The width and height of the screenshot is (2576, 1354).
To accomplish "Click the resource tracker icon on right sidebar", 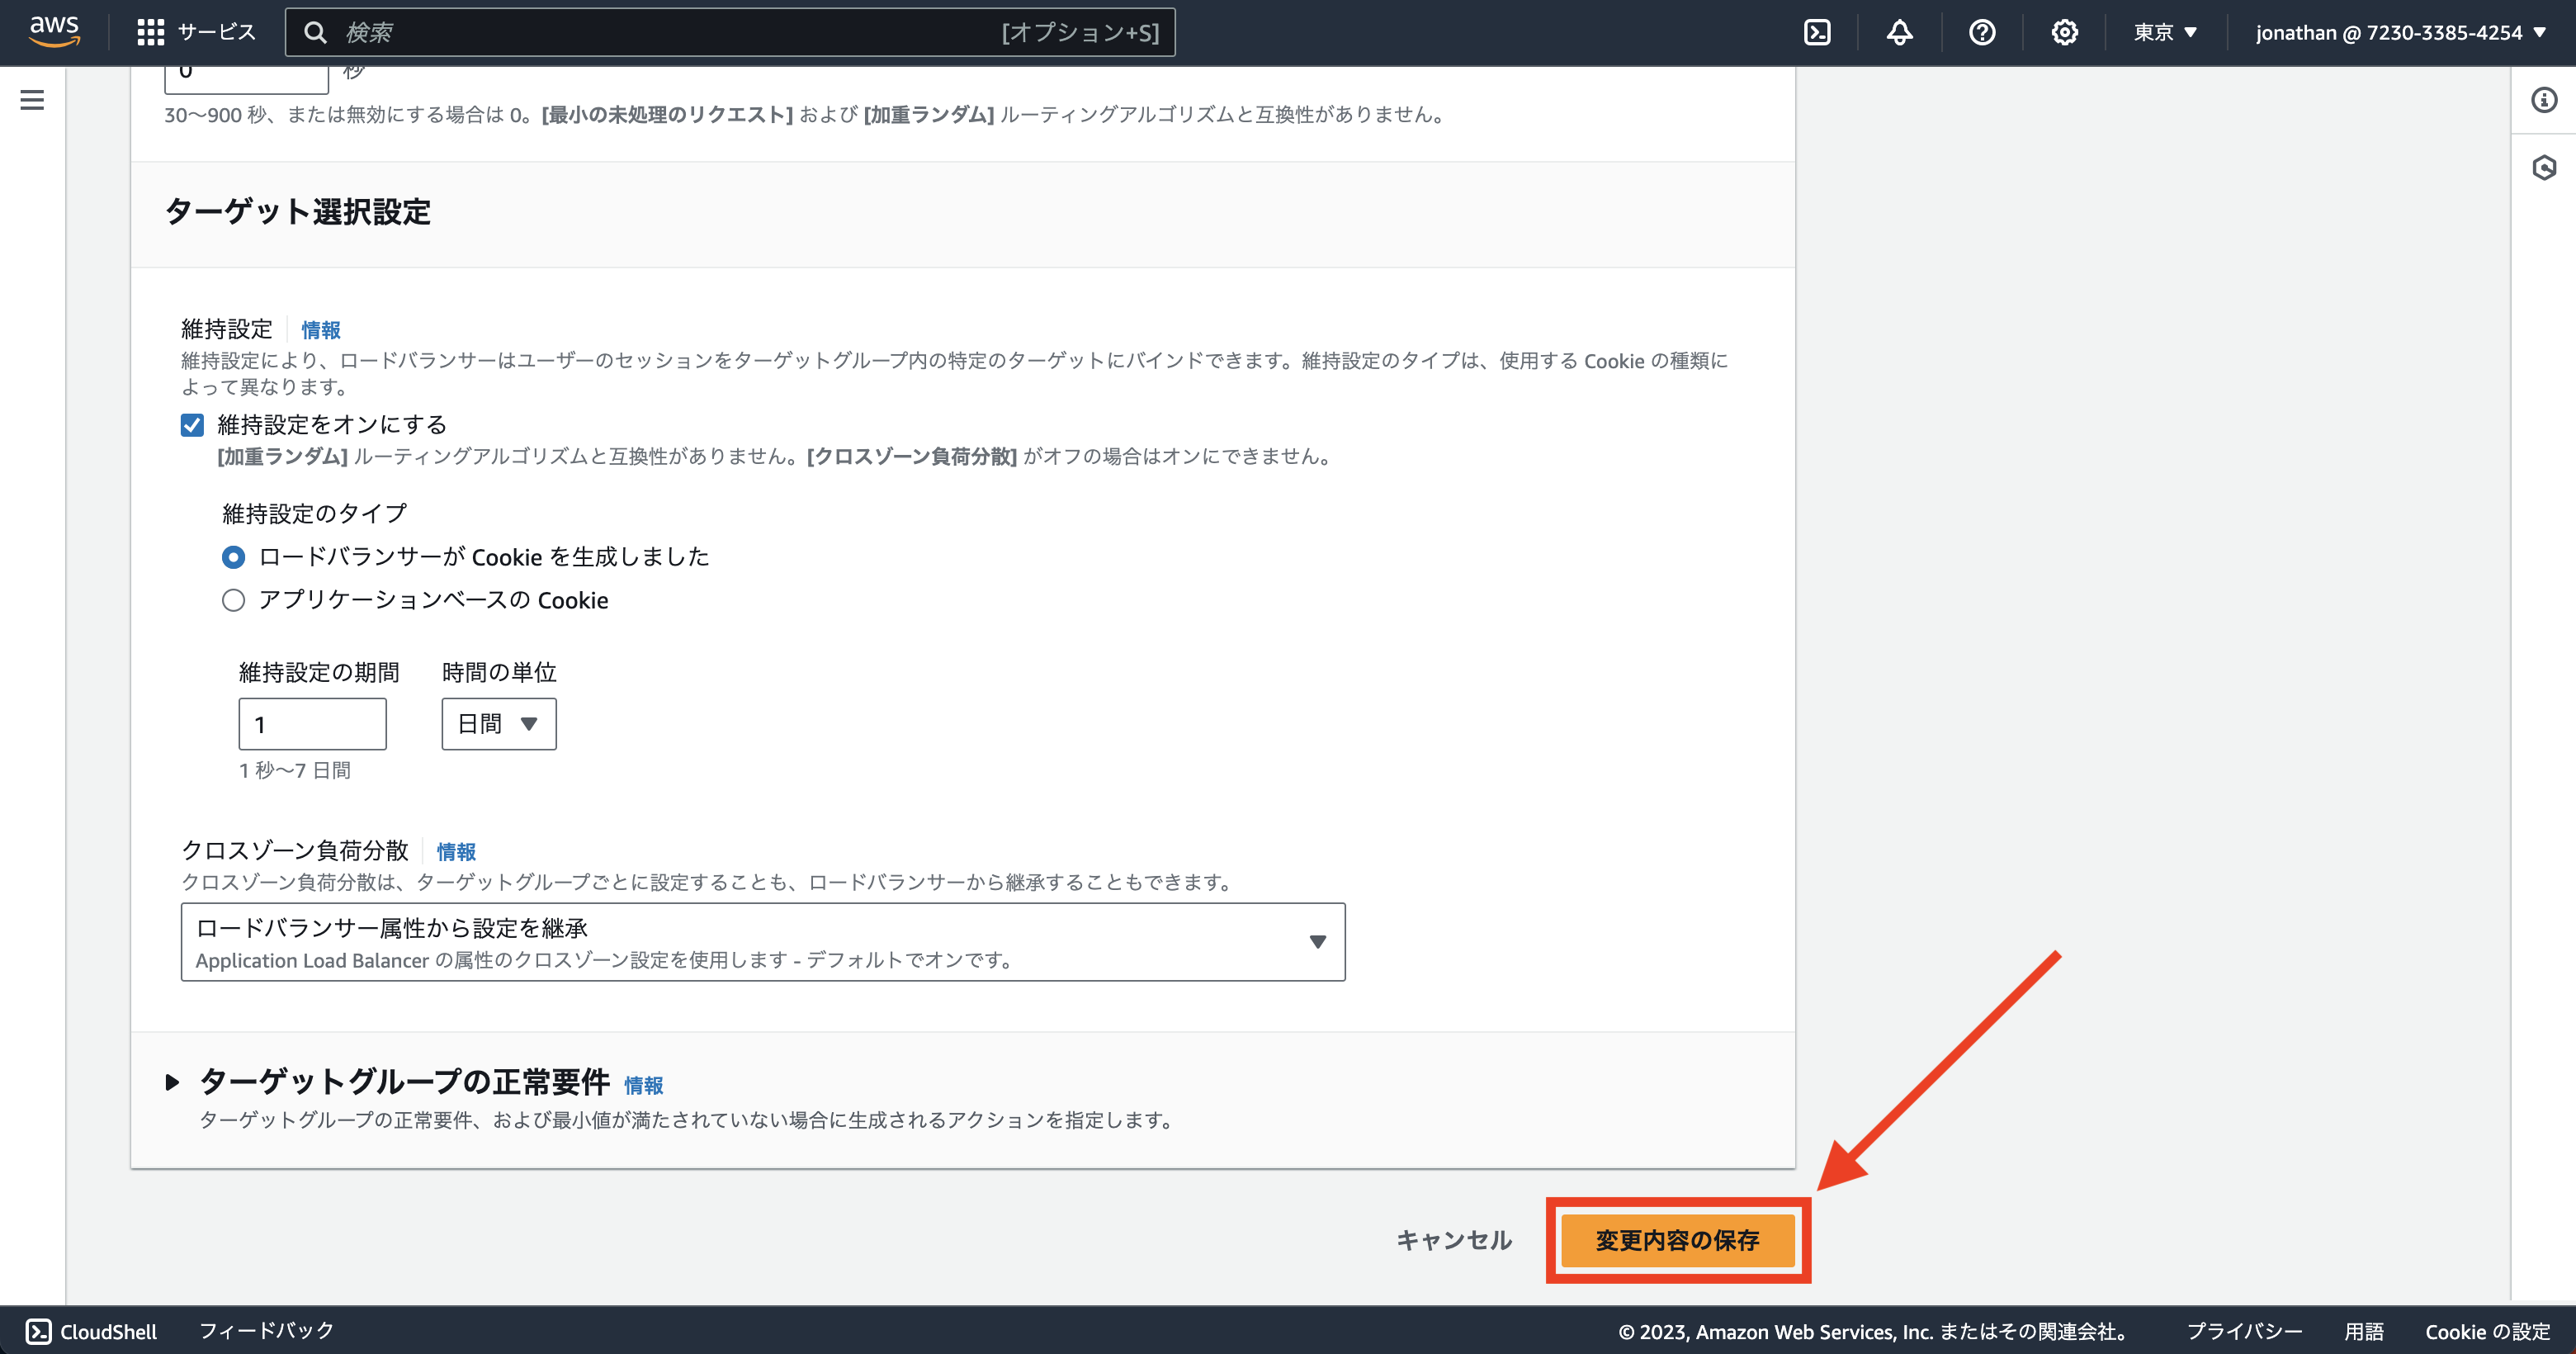I will pos(2543,168).
